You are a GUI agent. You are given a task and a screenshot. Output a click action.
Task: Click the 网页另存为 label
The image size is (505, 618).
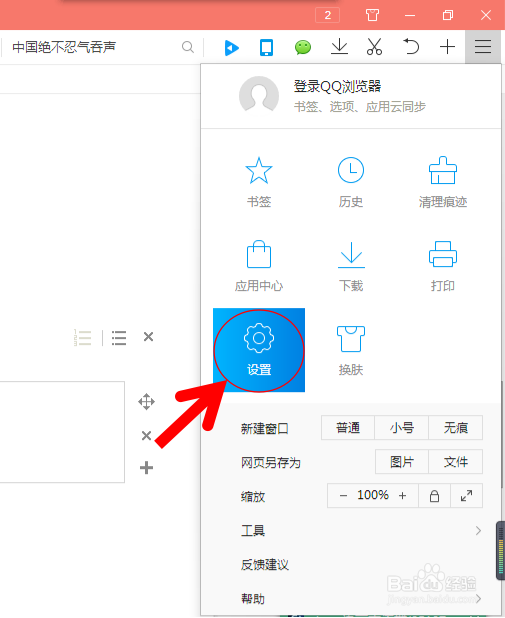coord(271,462)
